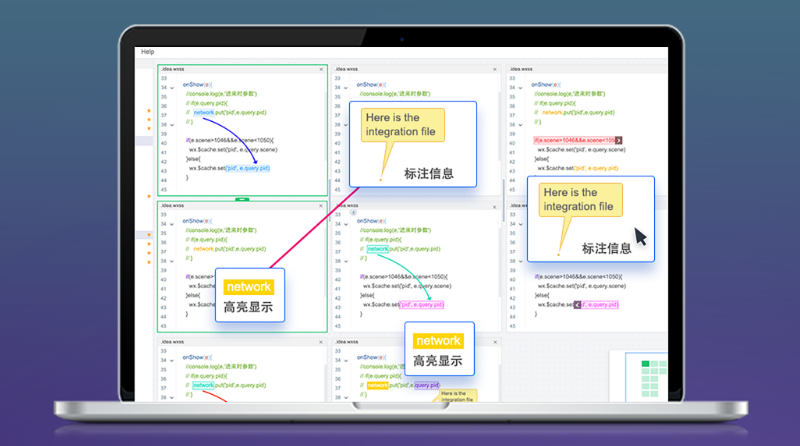This screenshot has width=800, height=446.
Task: Close the bottom-middle .idea.wxss panel
Action: (496, 342)
